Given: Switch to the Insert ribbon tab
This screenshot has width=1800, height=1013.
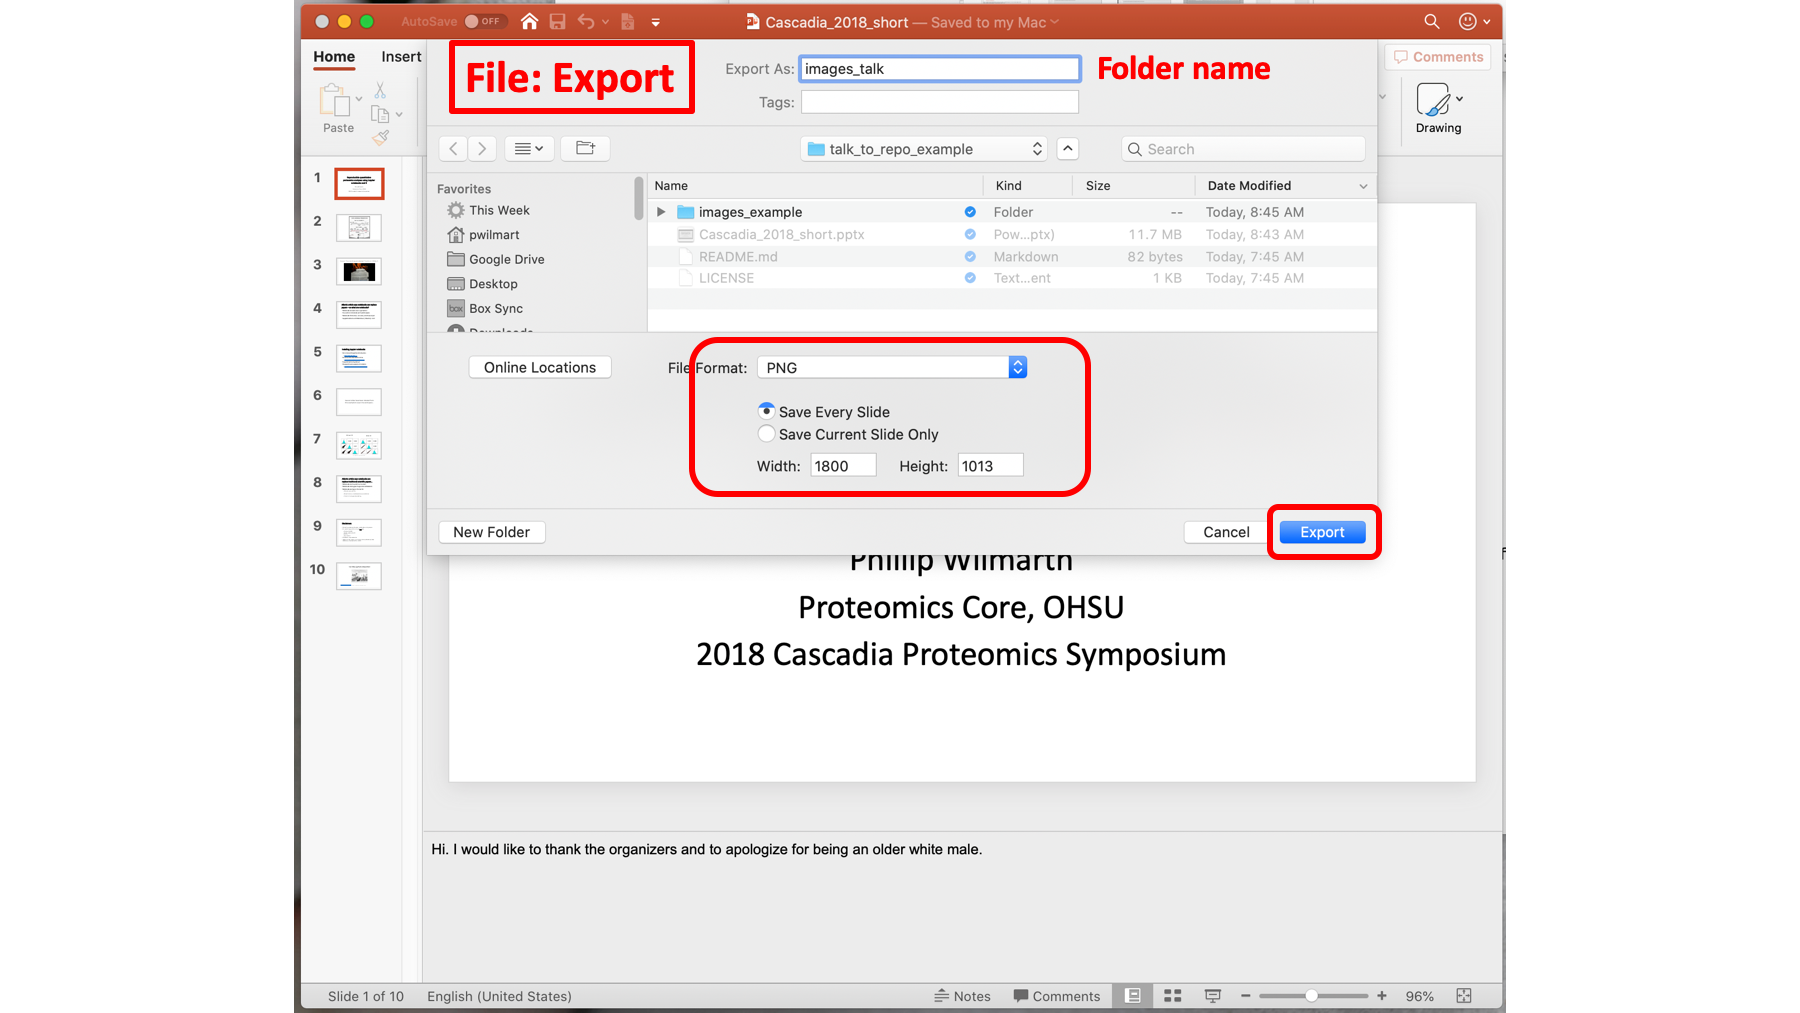Looking at the screenshot, I should click(x=401, y=57).
